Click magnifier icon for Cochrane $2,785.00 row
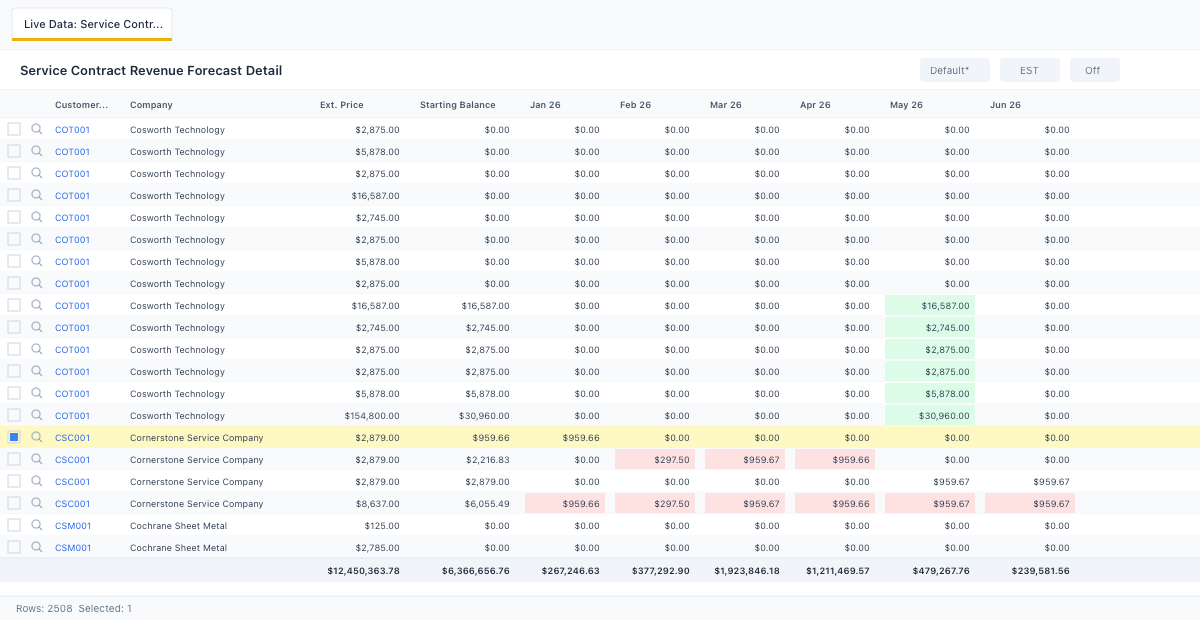This screenshot has height=620, width=1200. pos(37,547)
